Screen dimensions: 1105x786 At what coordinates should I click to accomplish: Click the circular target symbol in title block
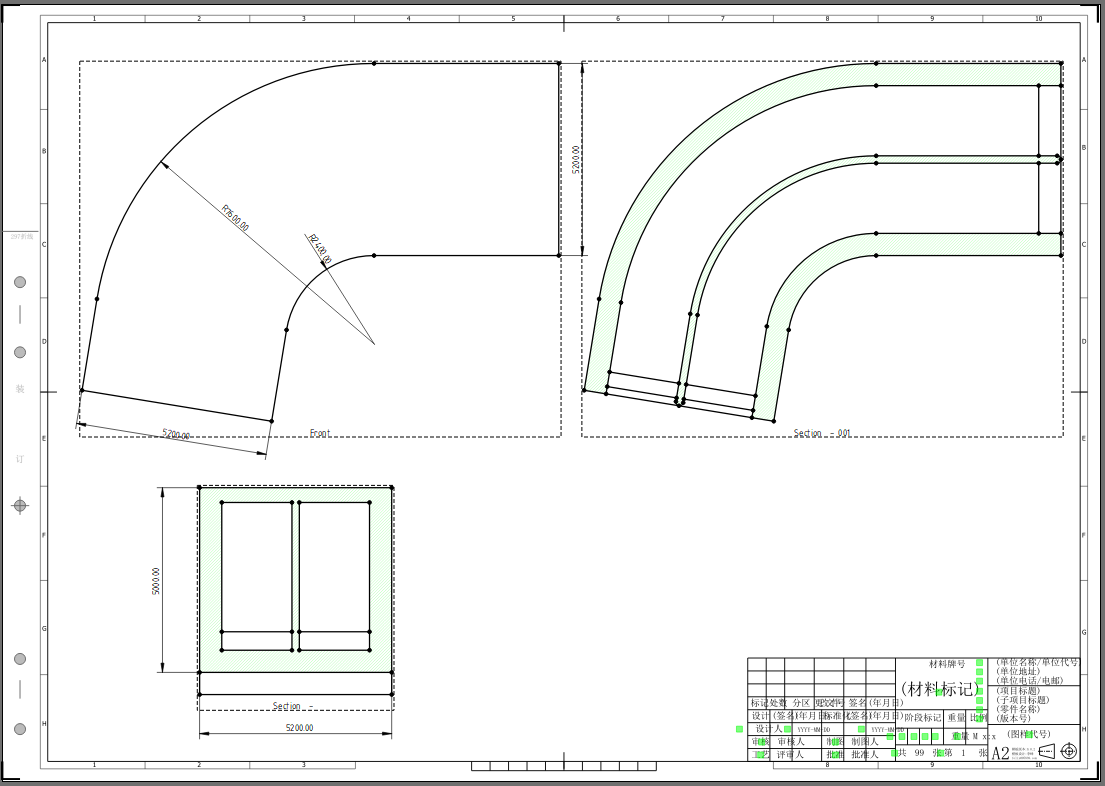1069,751
